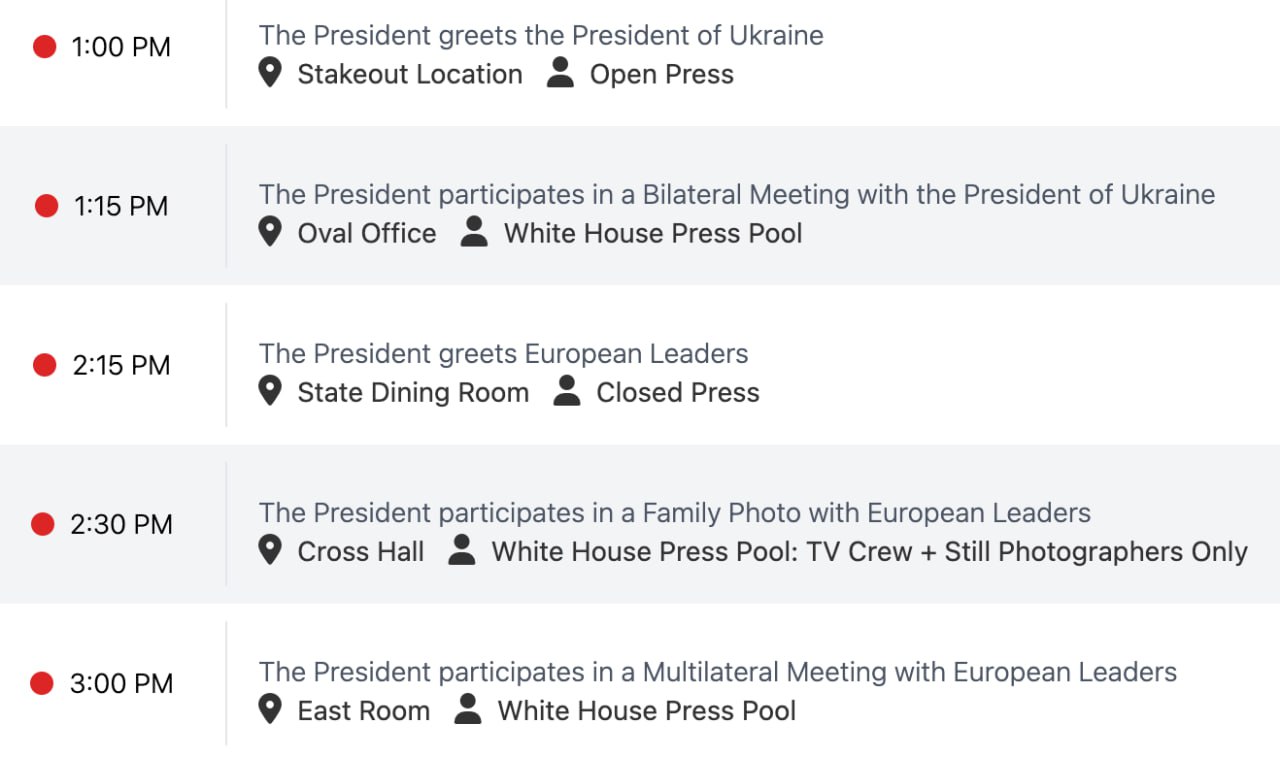
Task: Open the Multilateral Meeting with European Leaders event
Action: pos(717,672)
